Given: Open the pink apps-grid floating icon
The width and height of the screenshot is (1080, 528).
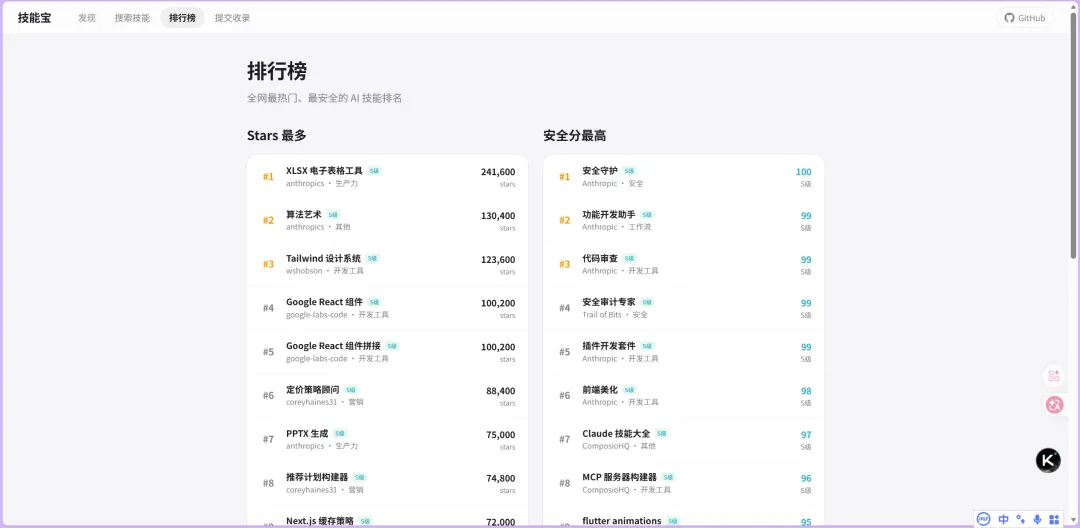Looking at the screenshot, I should 1054,375.
